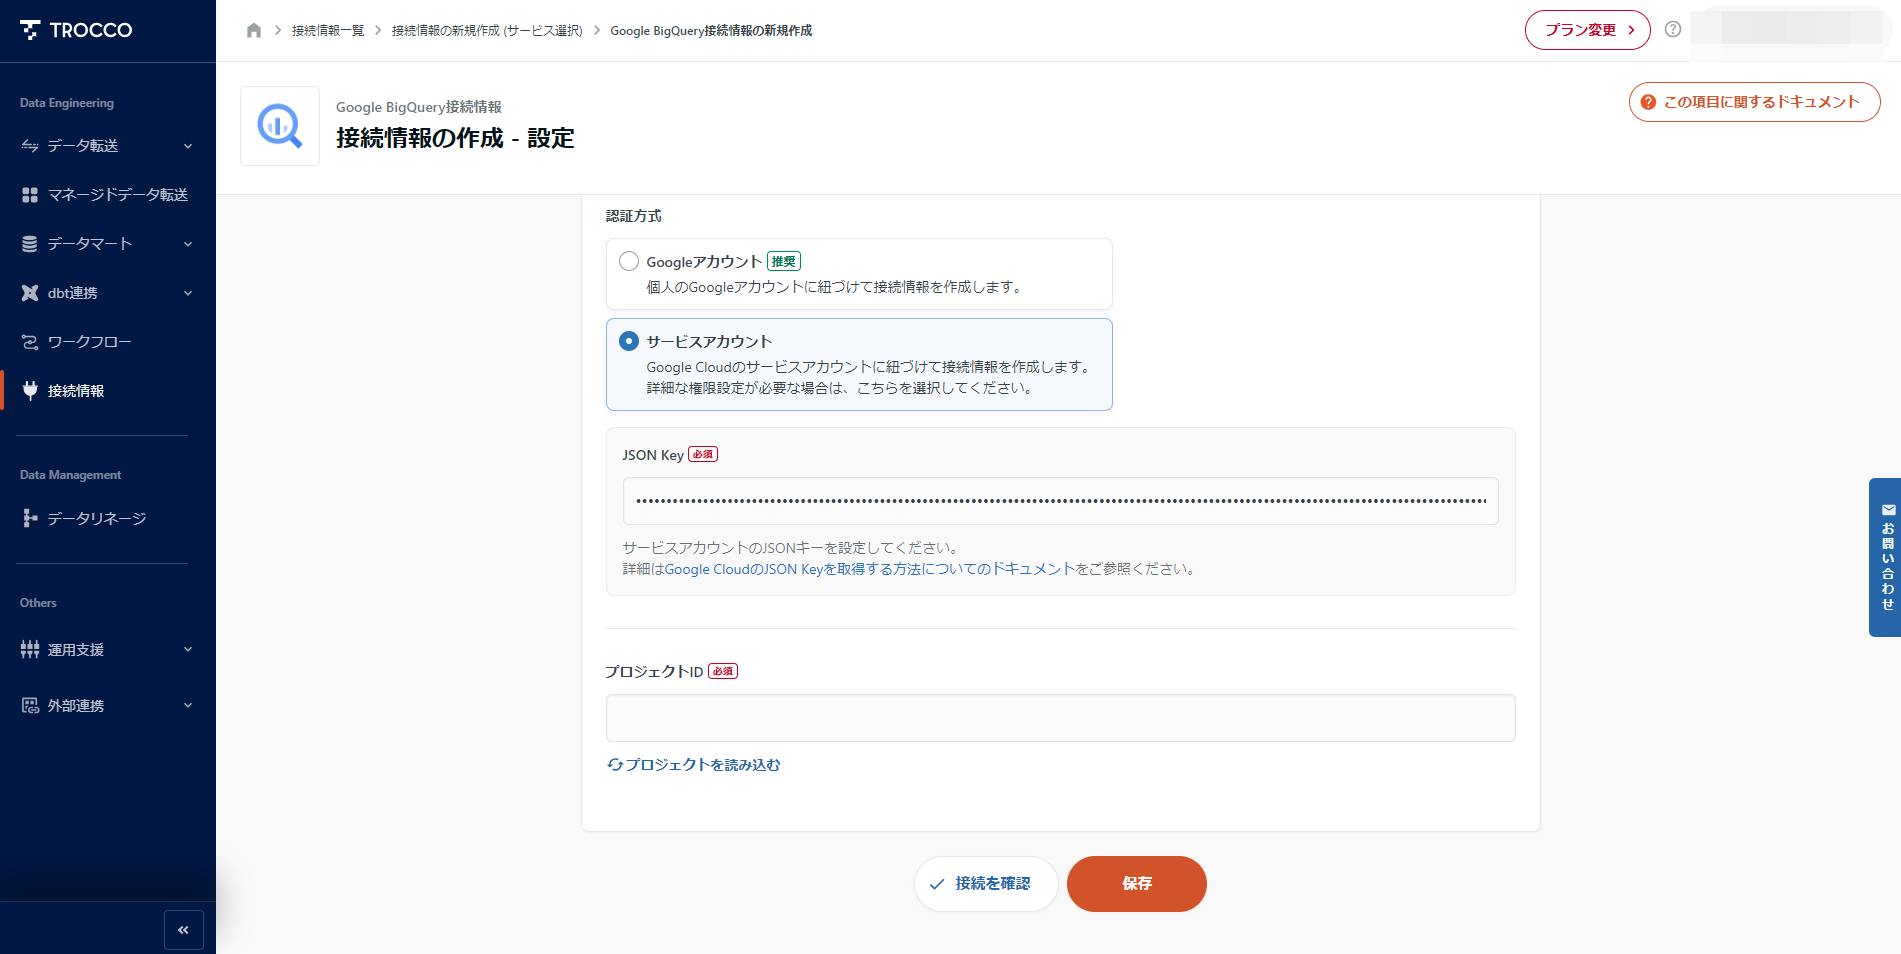Viewport: 1901px width, 954px height.
Task: Open the help question mark icon
Action: tap(1672, 29)
